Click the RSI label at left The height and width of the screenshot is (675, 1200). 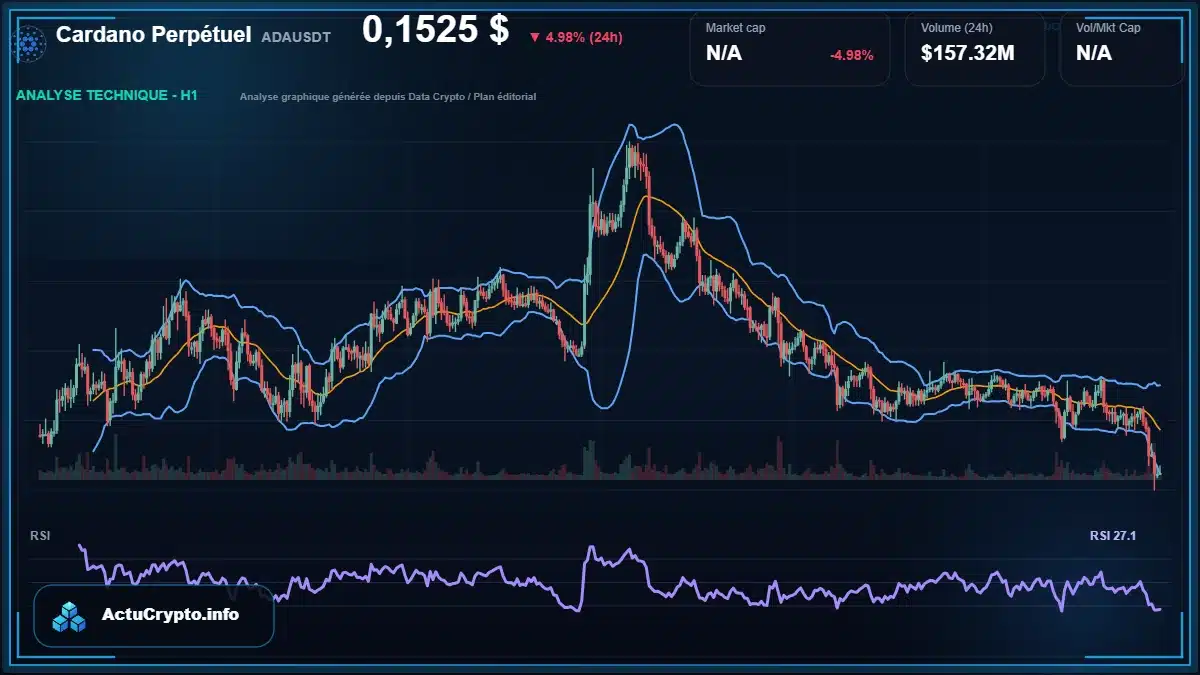click(x=41, y=536)
